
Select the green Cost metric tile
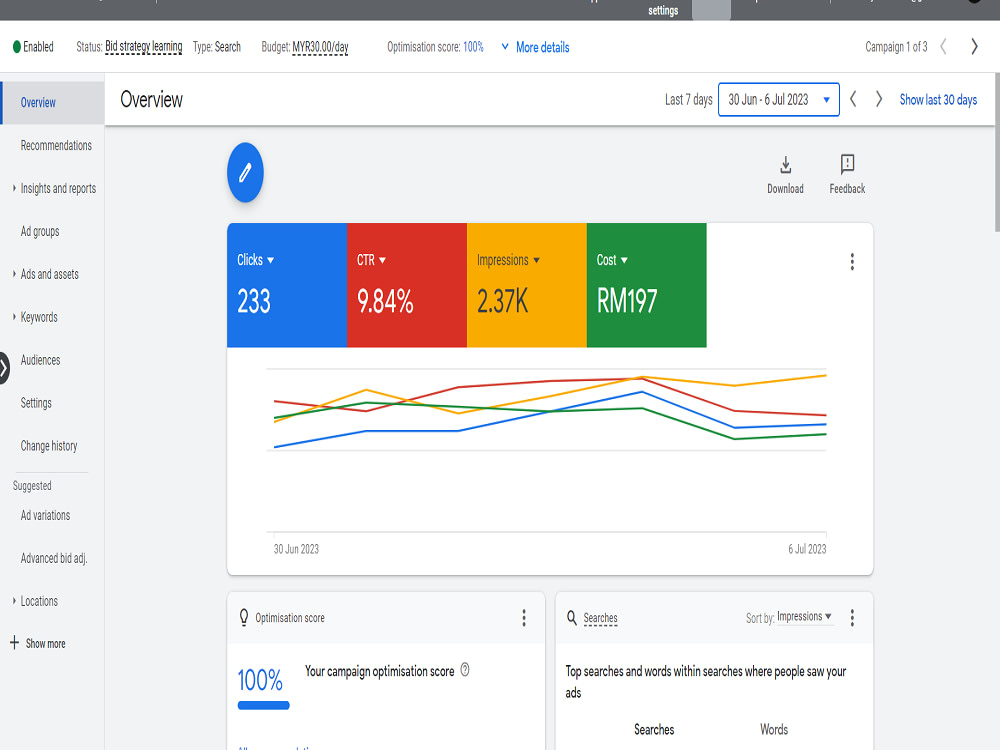tap(647, 285)
